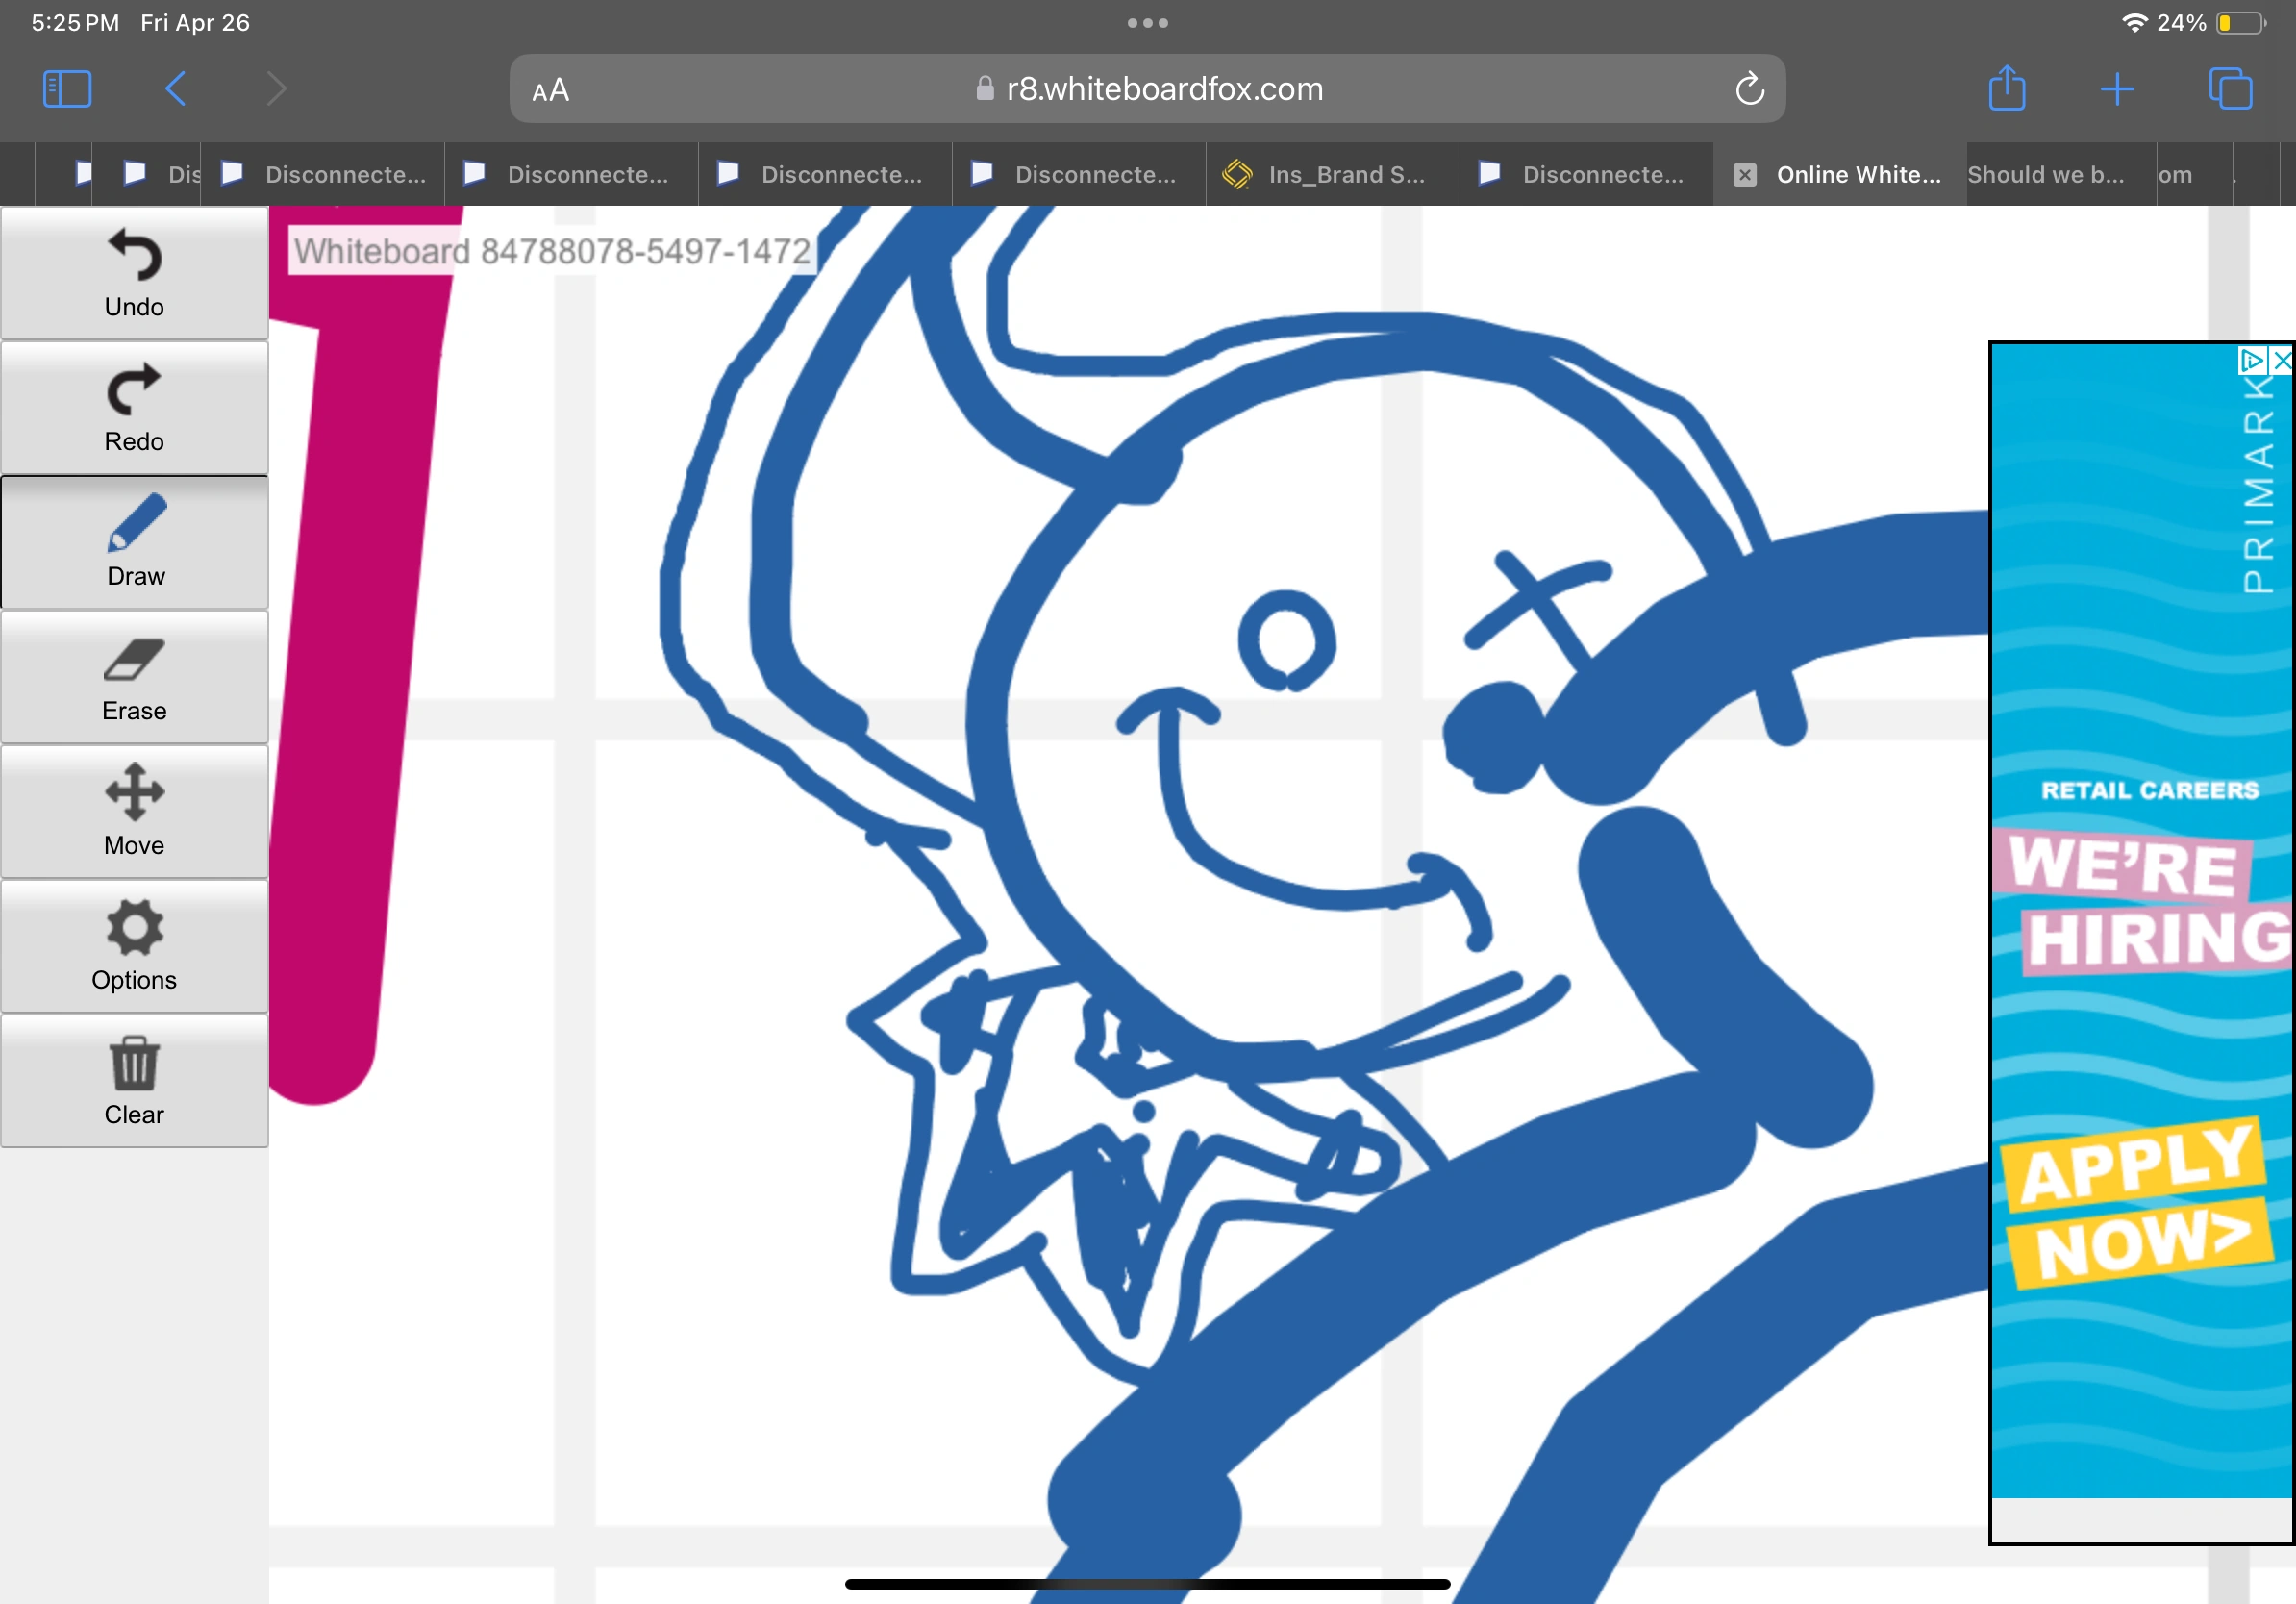Screen dimensions: 2296x1604
Task: Open the Options gear menu
Action: click(134, 946)
